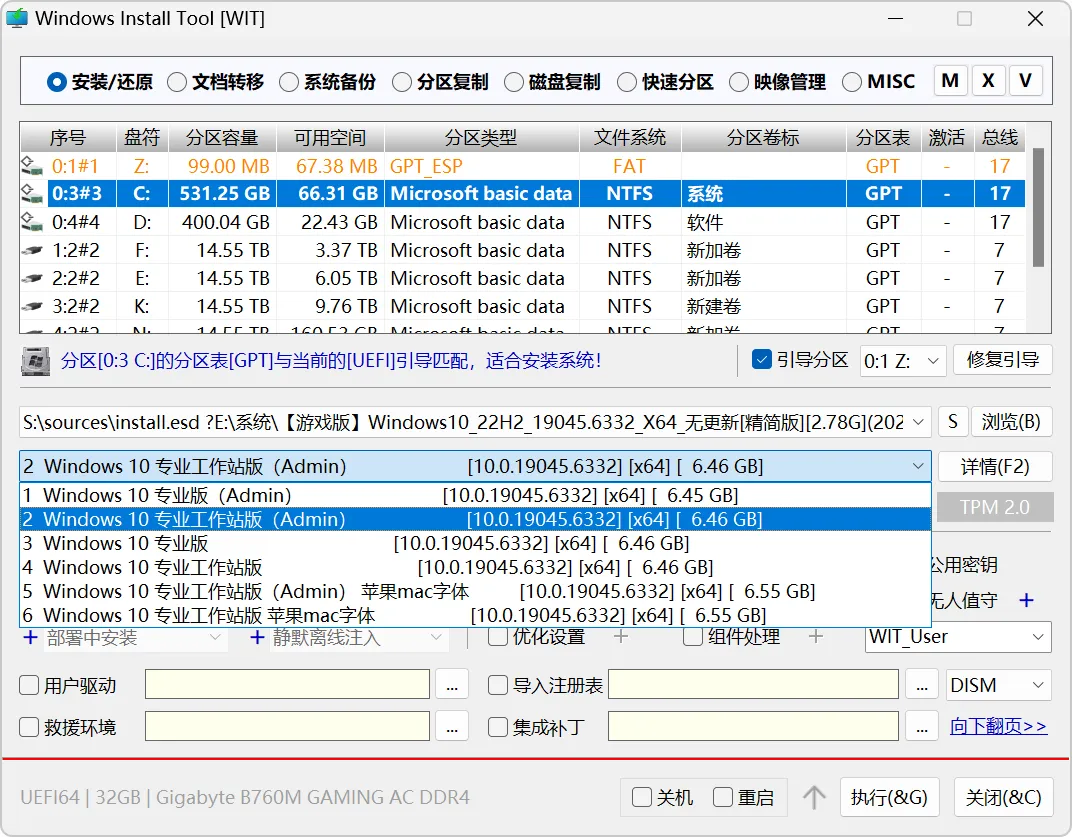Click browse button for 集成补丁 path
The width and height of the screenshot is (1072, 837).
click(x=922, y=726)
